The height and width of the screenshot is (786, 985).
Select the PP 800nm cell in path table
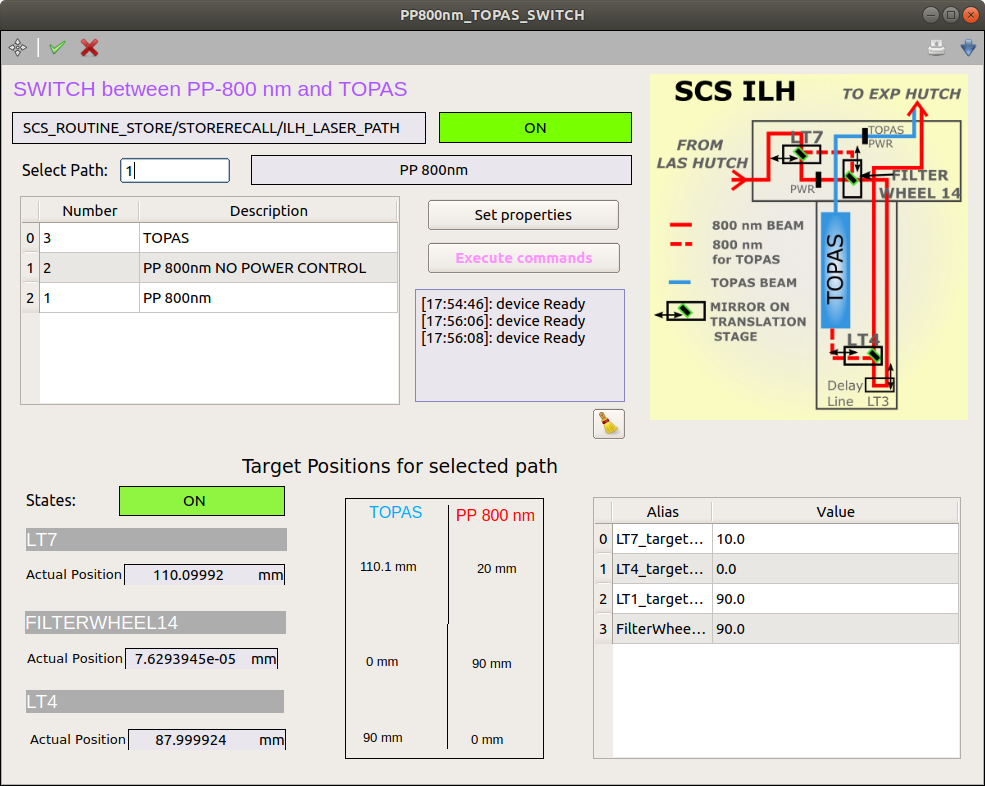tap(268, 298)
